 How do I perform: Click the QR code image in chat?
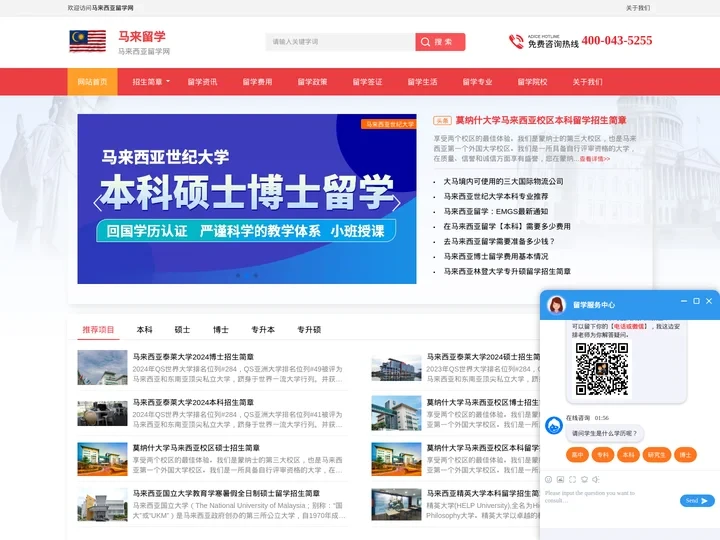pyautogui.click(x=602, y=369)
